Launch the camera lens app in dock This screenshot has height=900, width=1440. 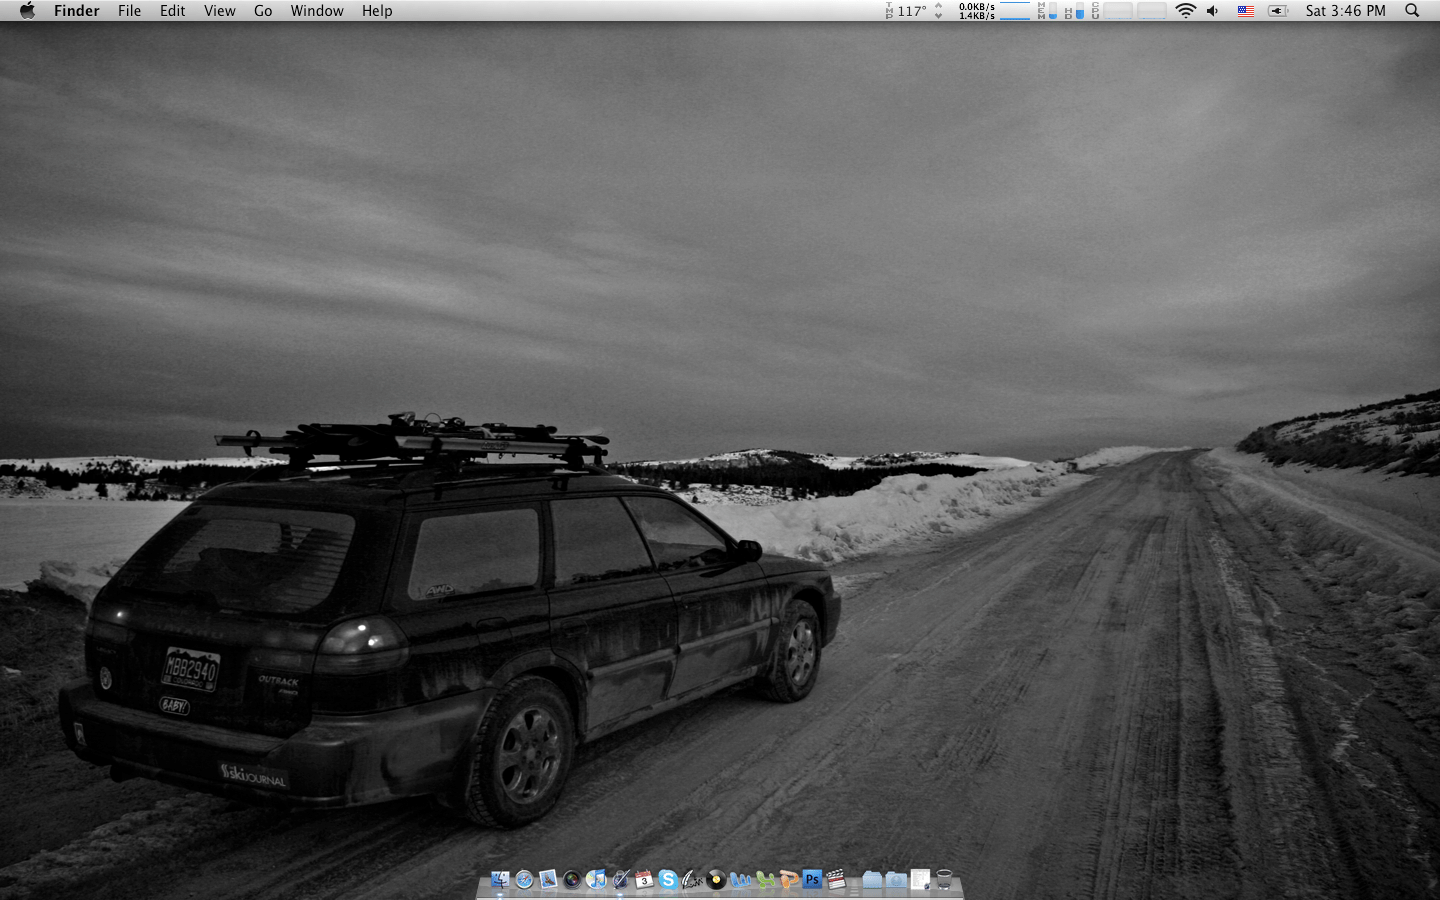572,879
